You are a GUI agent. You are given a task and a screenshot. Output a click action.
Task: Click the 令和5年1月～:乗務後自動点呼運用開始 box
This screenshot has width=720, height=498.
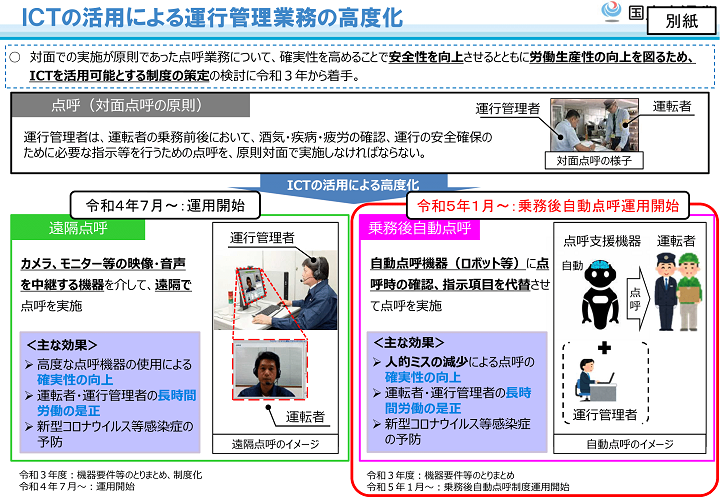[x=548, y=205]
